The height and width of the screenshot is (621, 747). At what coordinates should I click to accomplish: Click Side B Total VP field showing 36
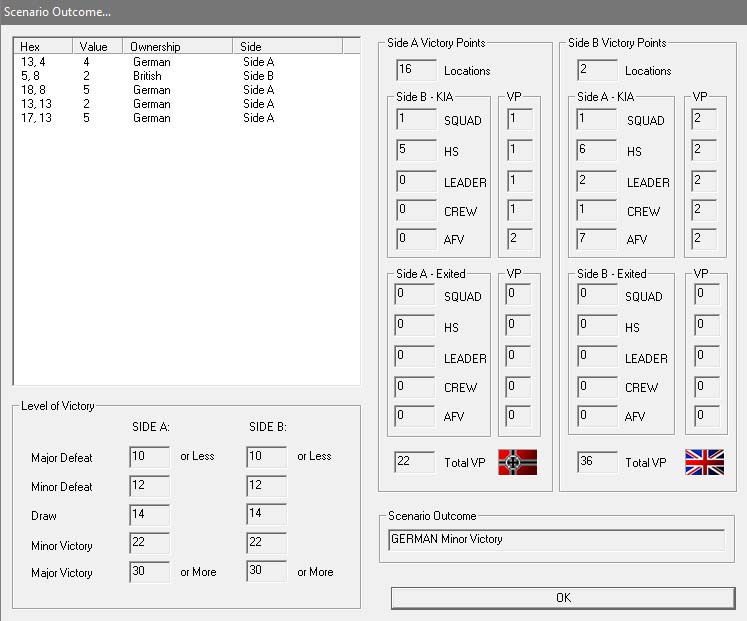[597, 462]
